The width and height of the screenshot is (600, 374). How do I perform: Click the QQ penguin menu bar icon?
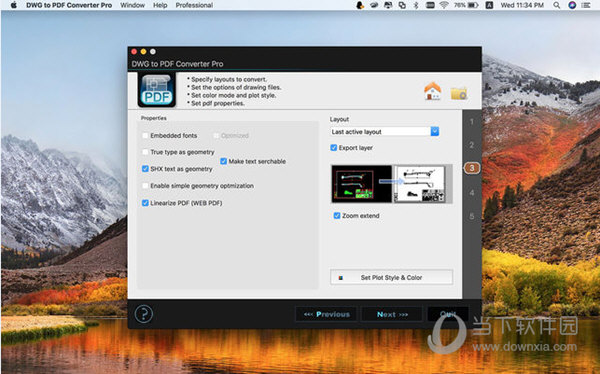(x=360, y=5)
